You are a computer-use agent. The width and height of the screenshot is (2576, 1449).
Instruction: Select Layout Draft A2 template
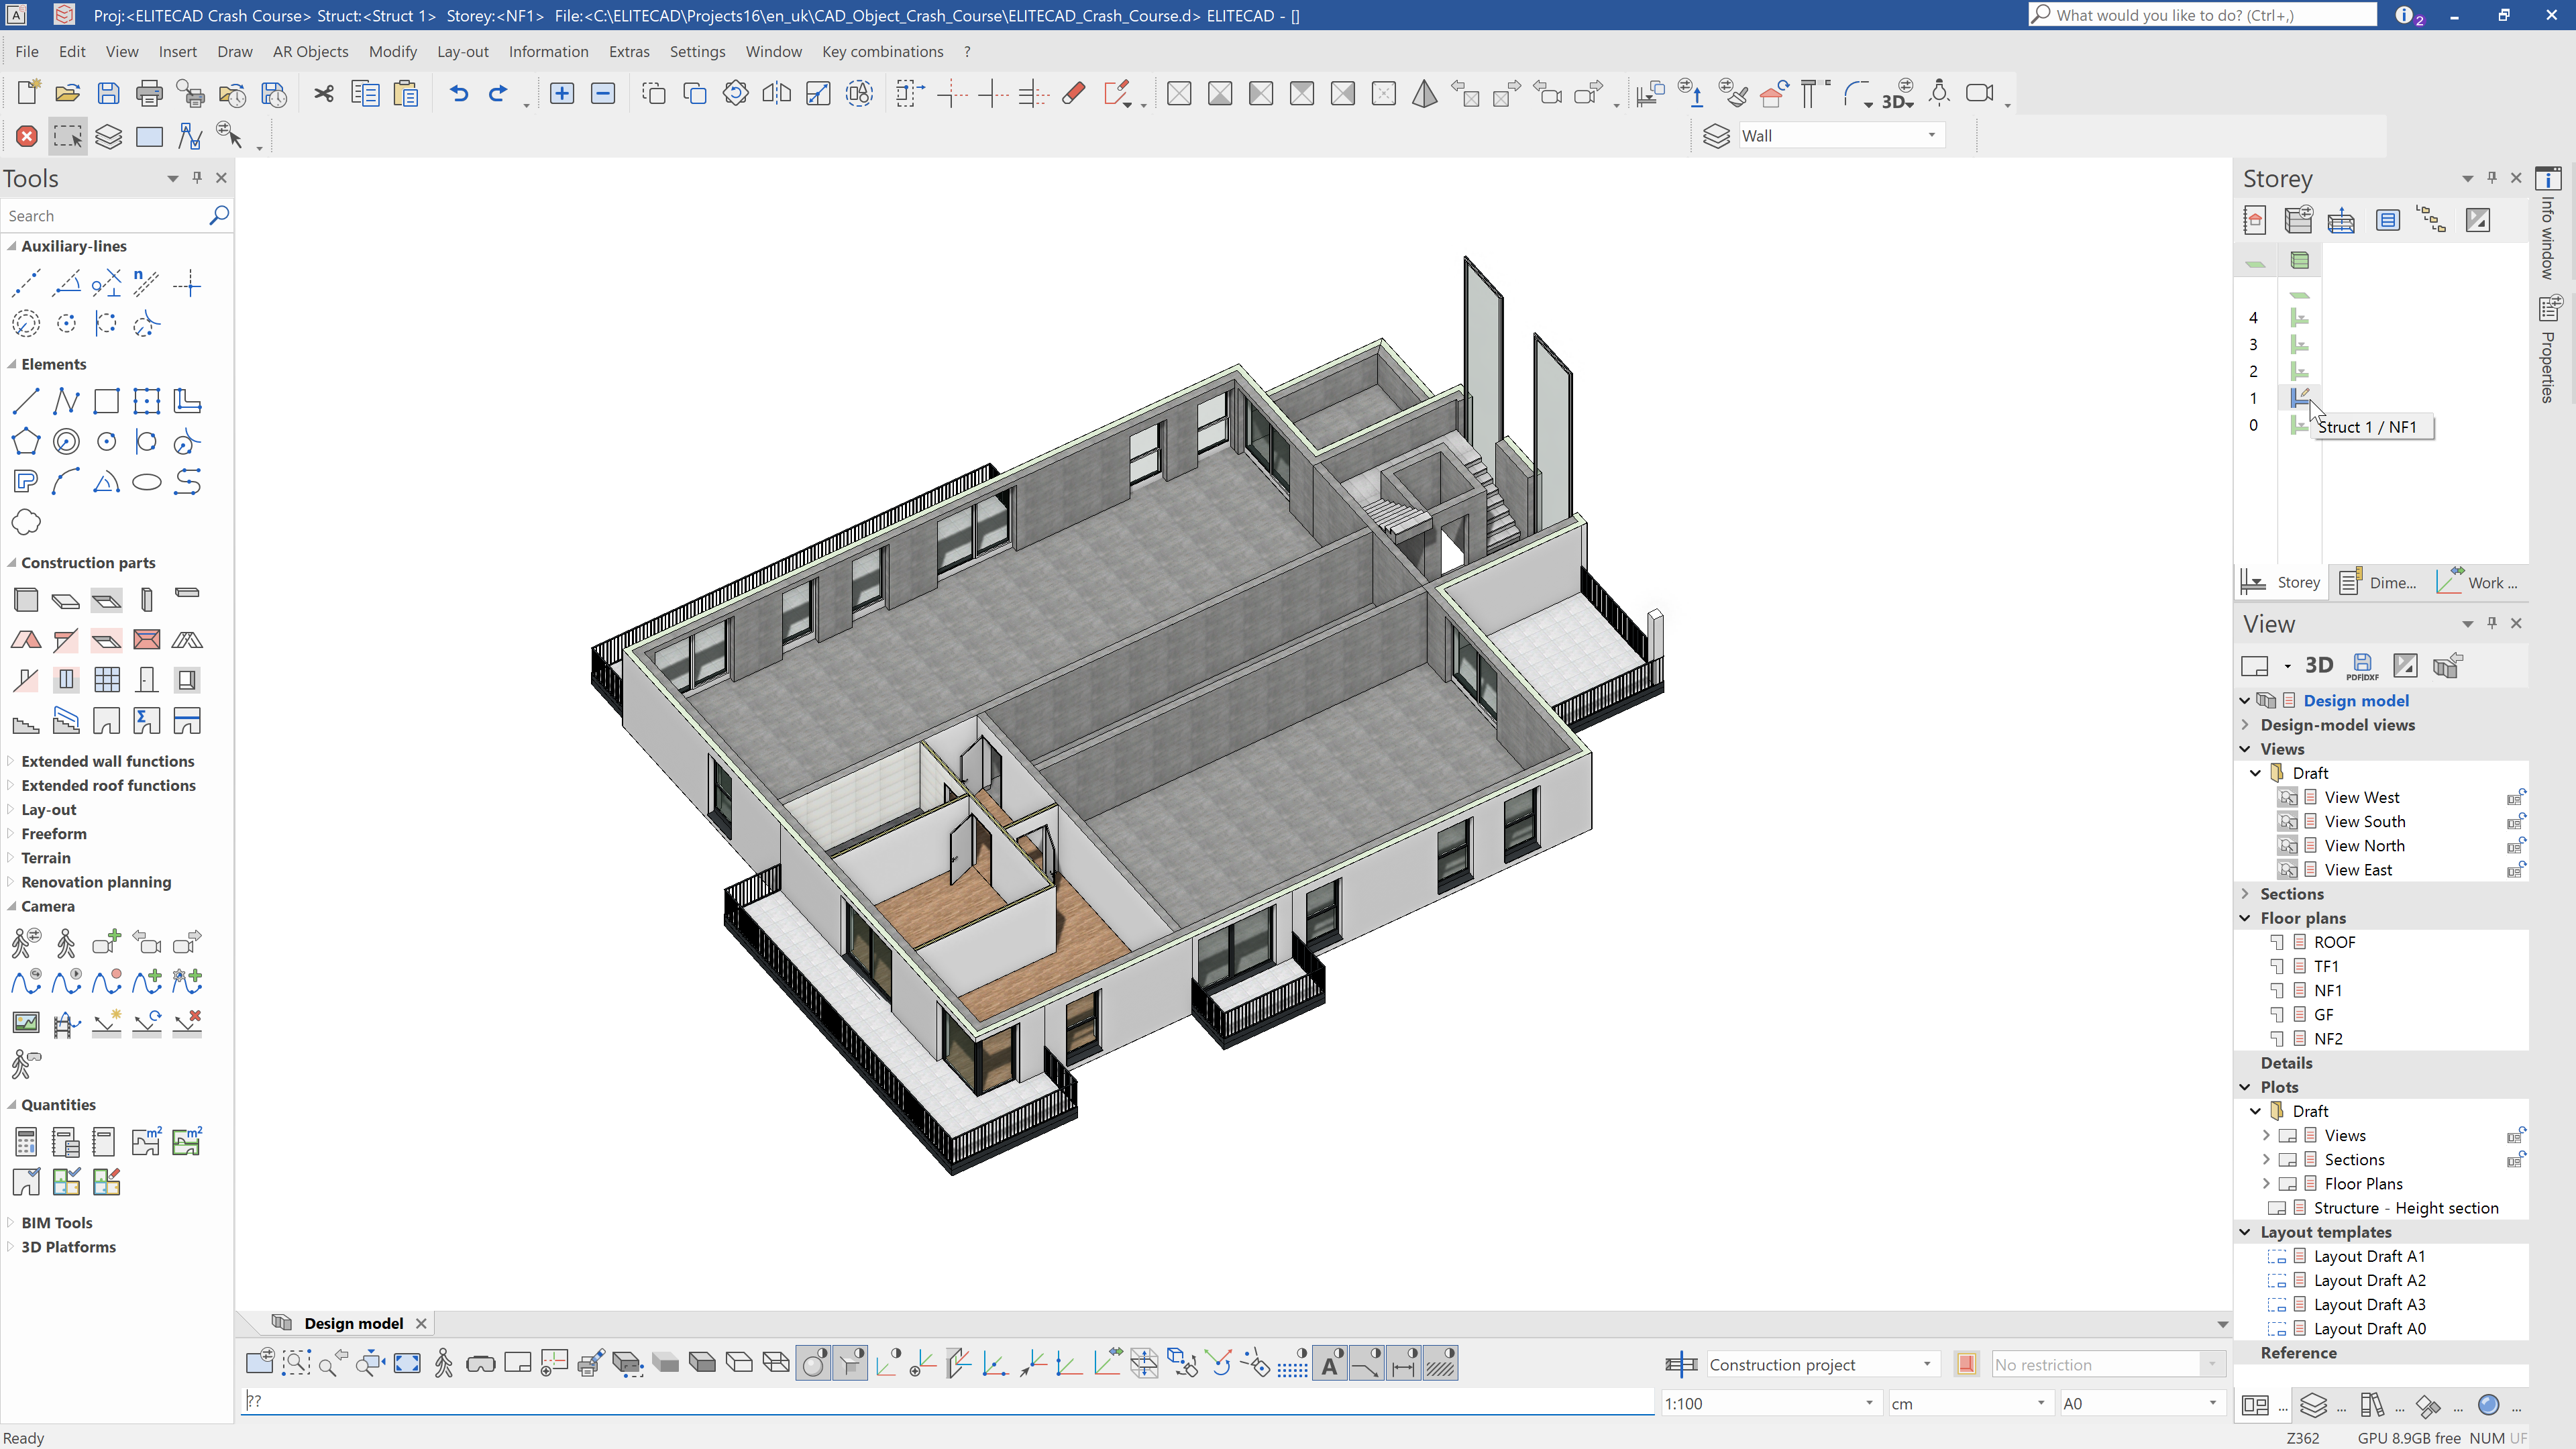click(x=2369, y=1280)
